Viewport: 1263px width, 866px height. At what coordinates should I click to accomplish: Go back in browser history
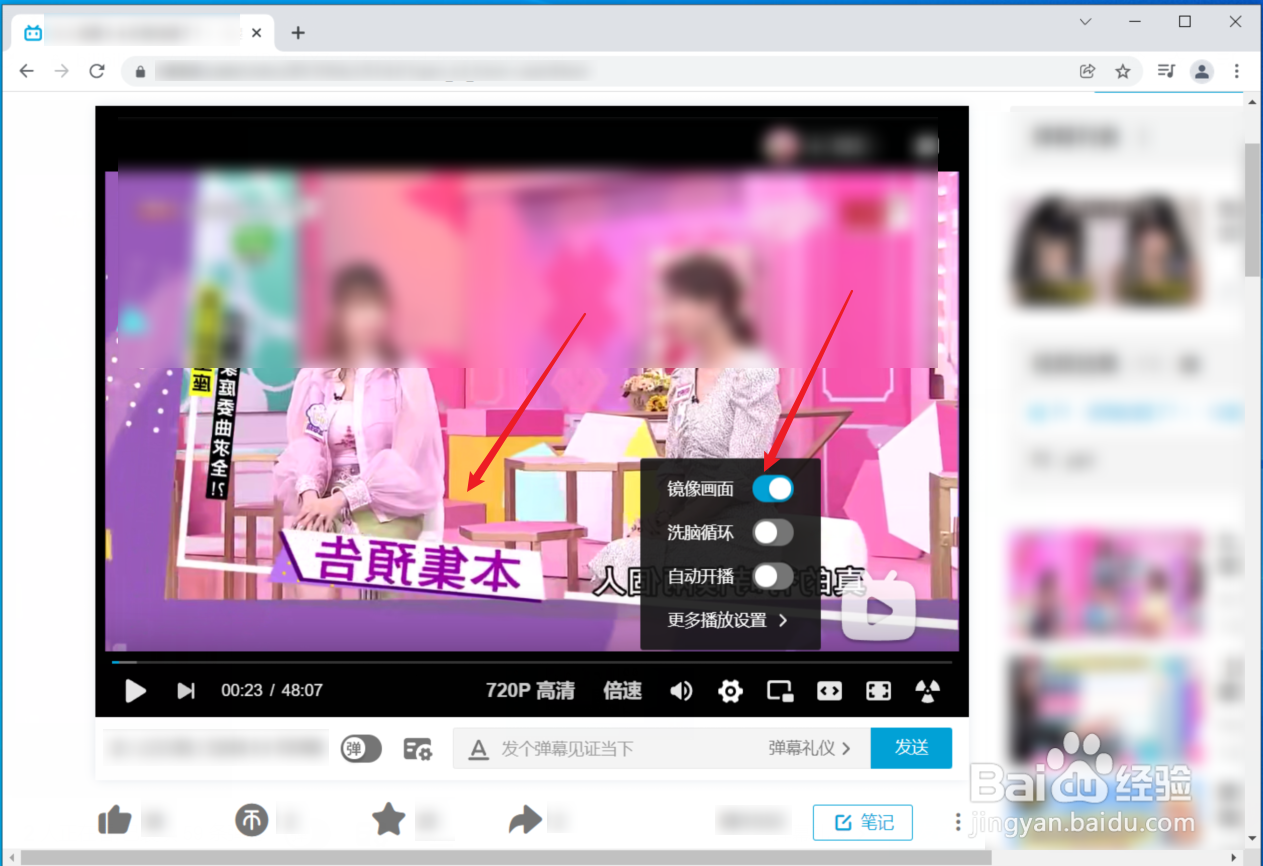27,71
